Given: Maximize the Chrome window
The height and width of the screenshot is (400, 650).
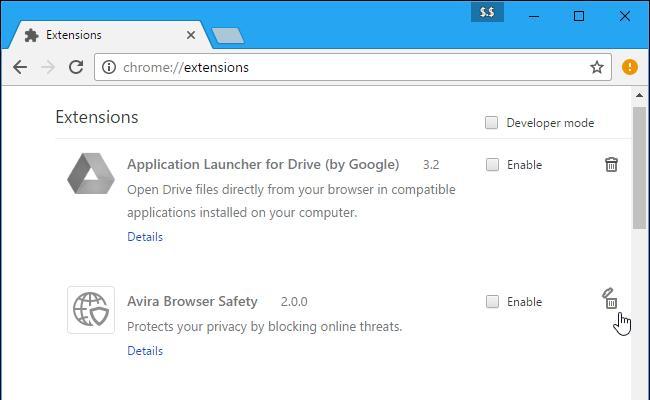Looking at the screenshot, I should (x=579, y=16).
